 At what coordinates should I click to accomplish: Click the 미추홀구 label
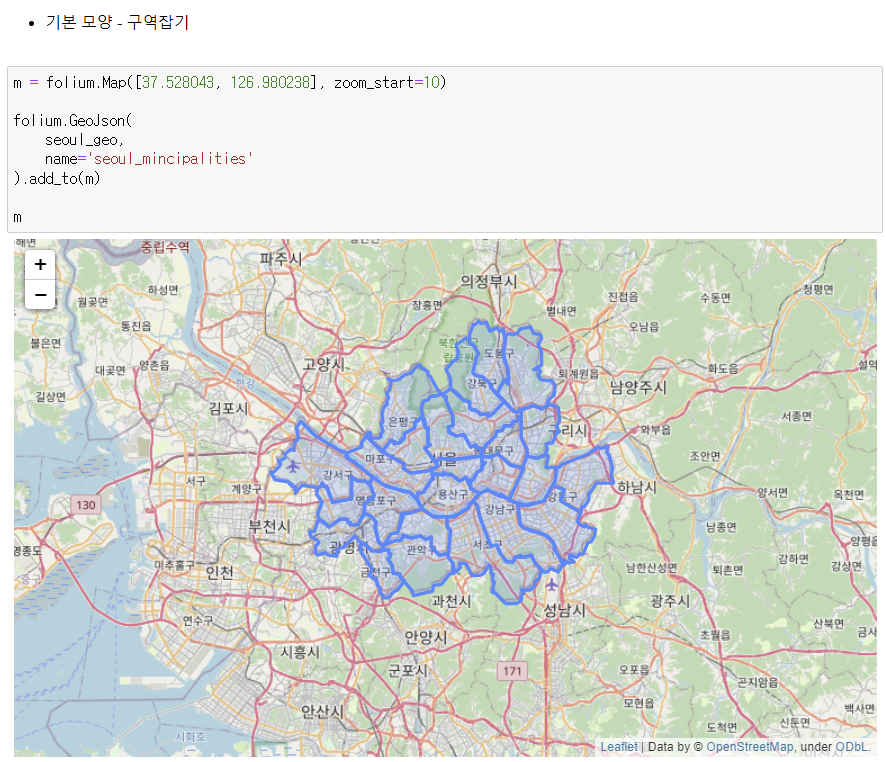tap(174, 565)
